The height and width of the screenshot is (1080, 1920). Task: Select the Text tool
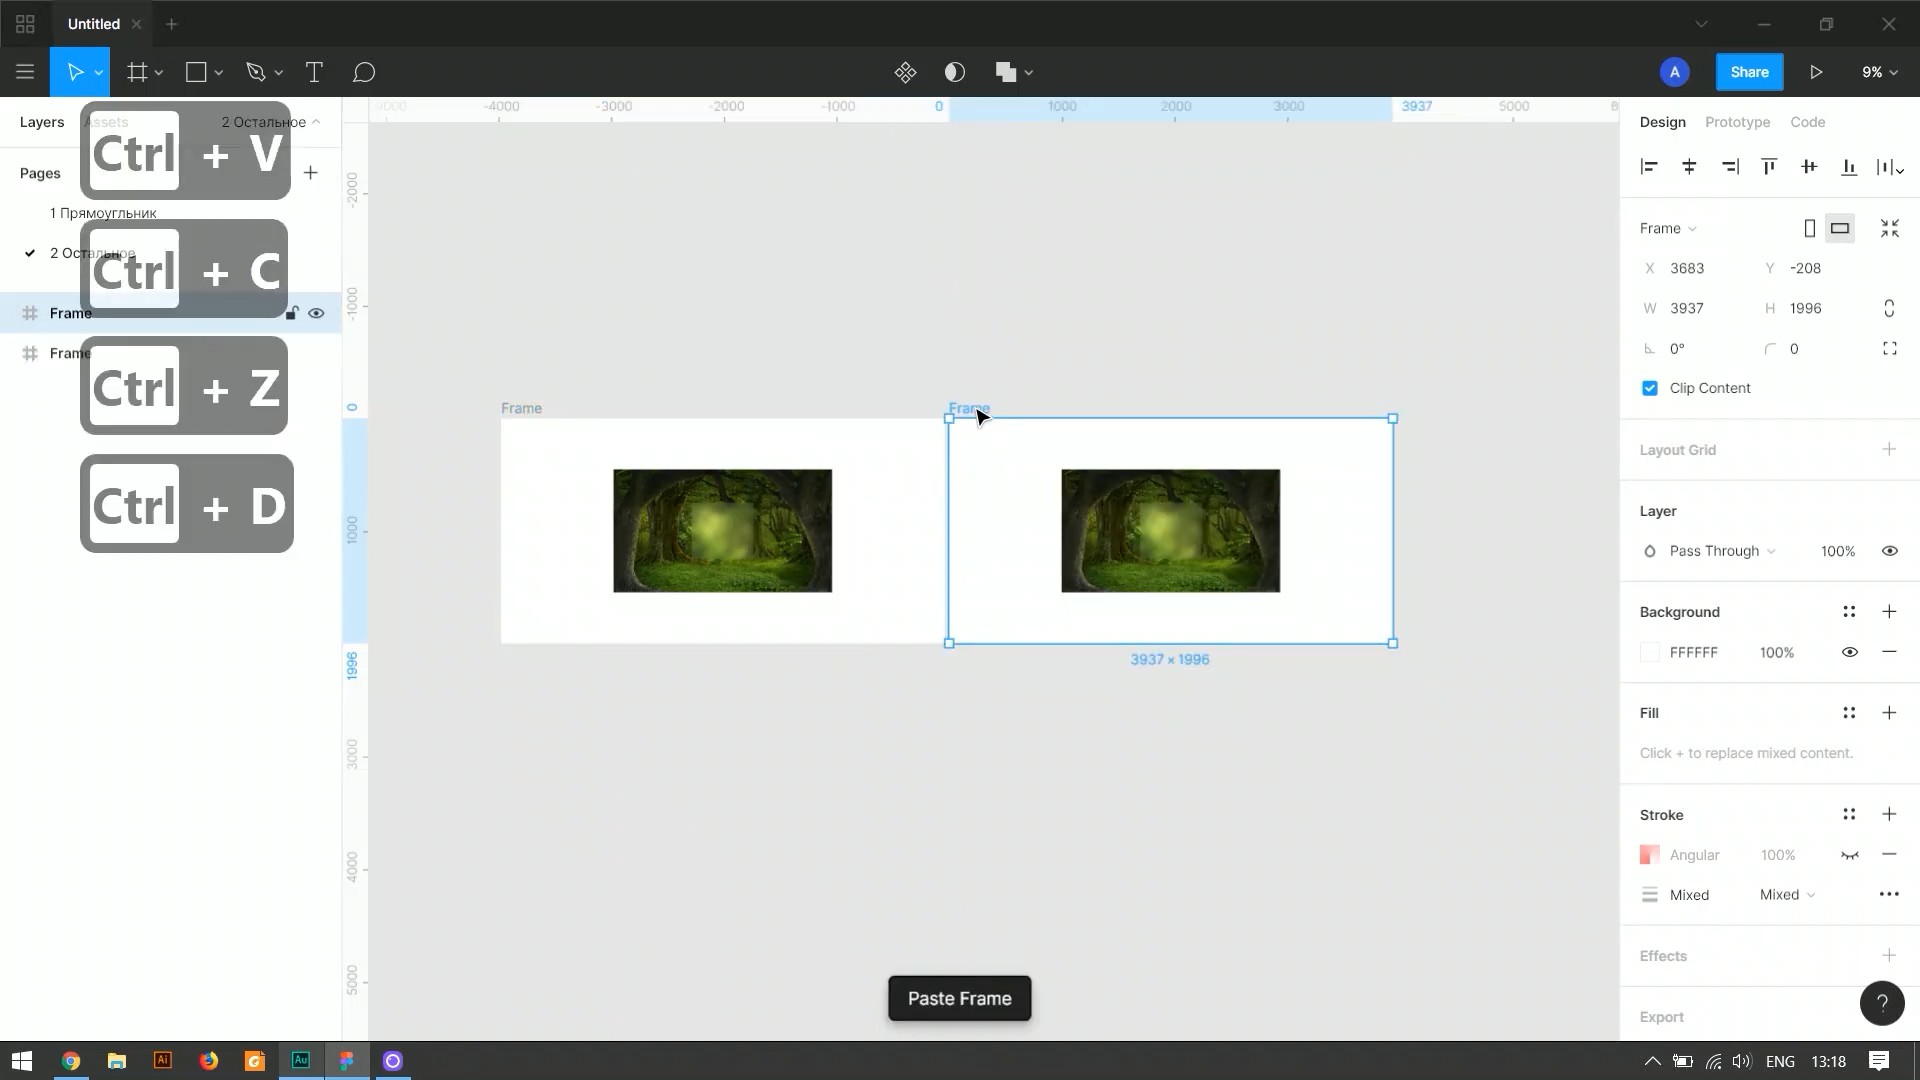coord(313,72)
